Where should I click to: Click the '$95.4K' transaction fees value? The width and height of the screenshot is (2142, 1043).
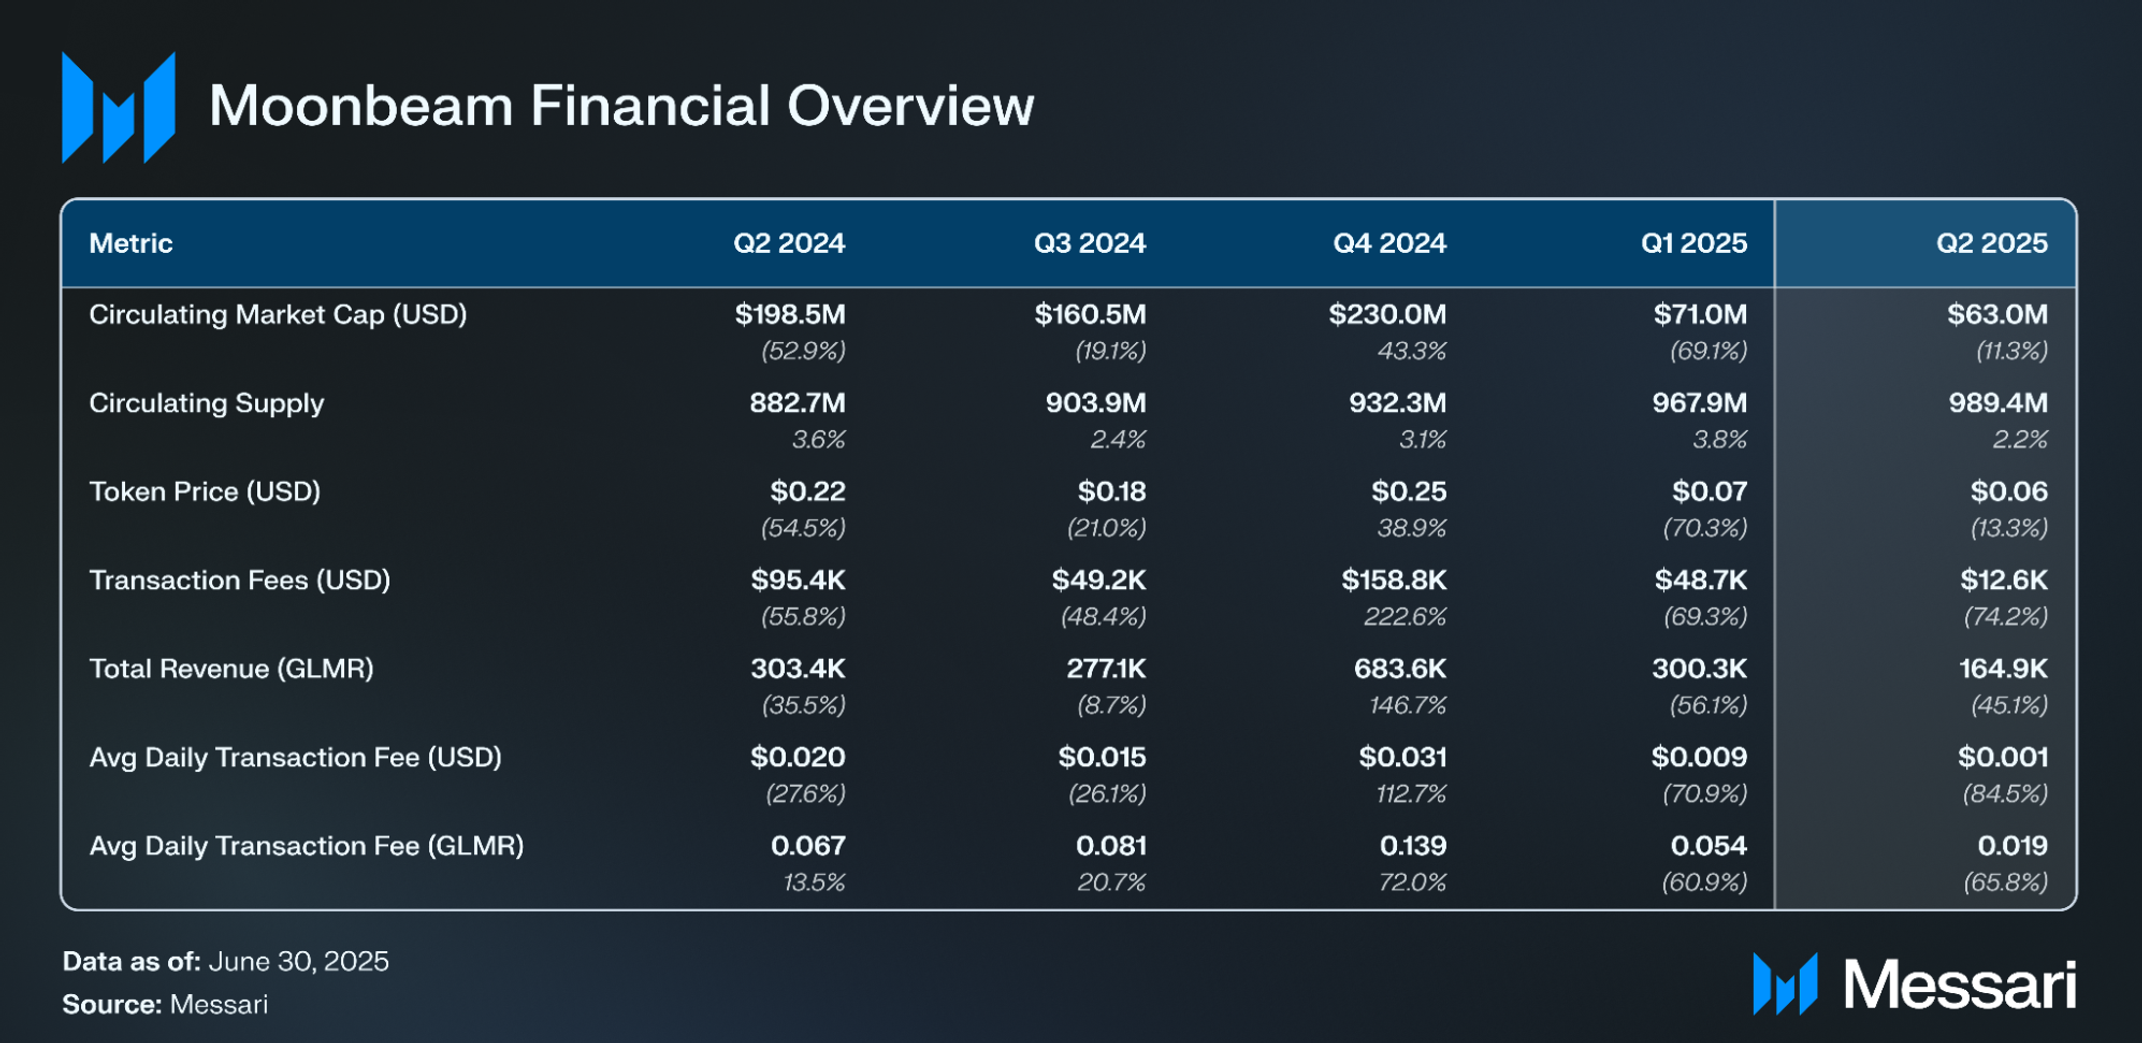pyautogui.click(x=798, y=580)
